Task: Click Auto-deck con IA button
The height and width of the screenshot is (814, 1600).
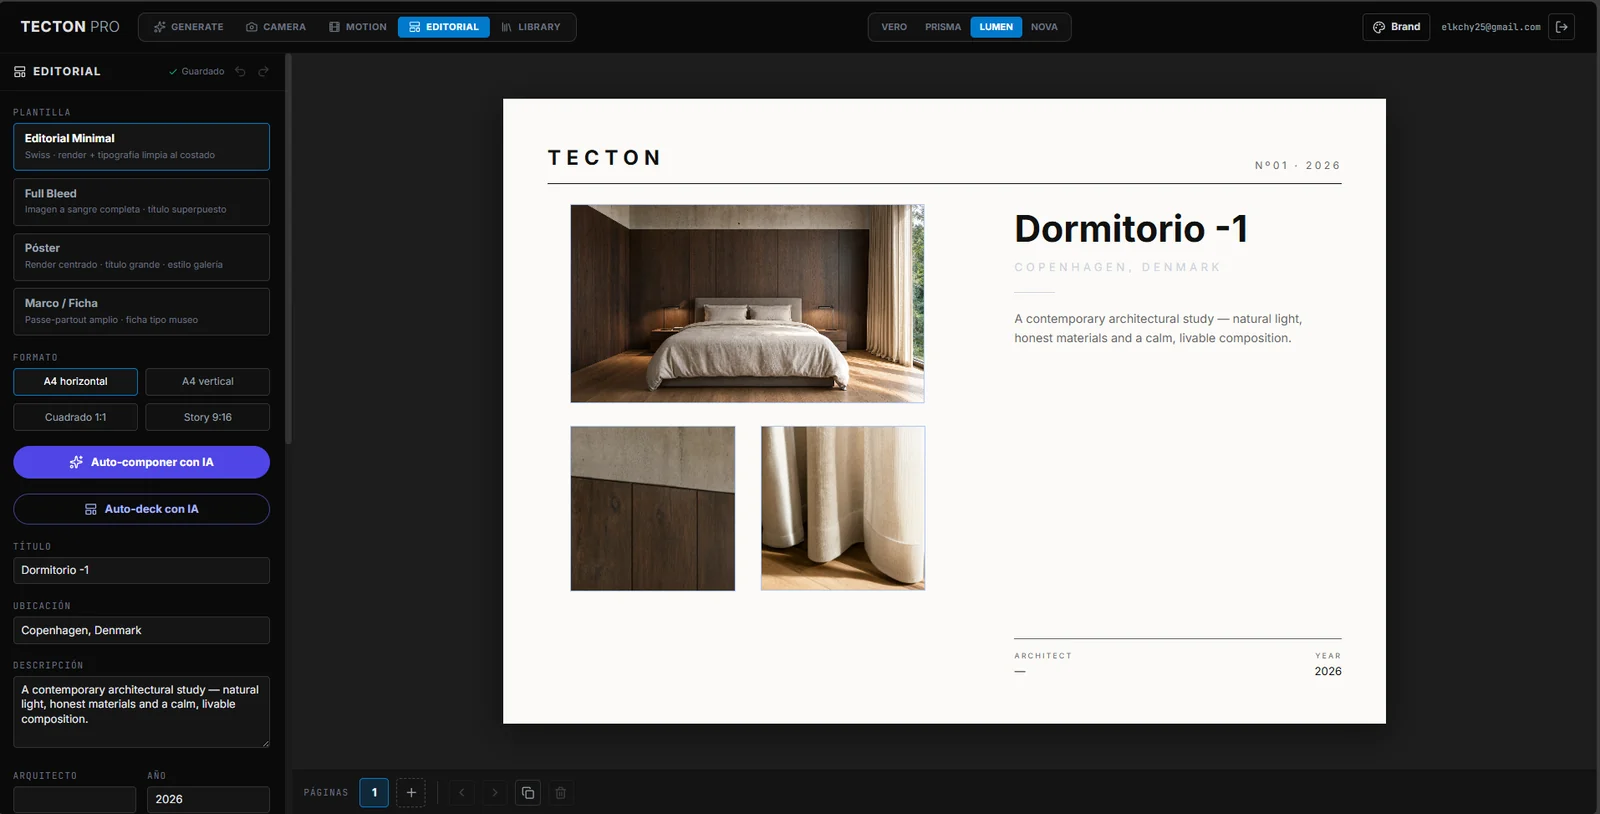Action: [x=141, y=509]
